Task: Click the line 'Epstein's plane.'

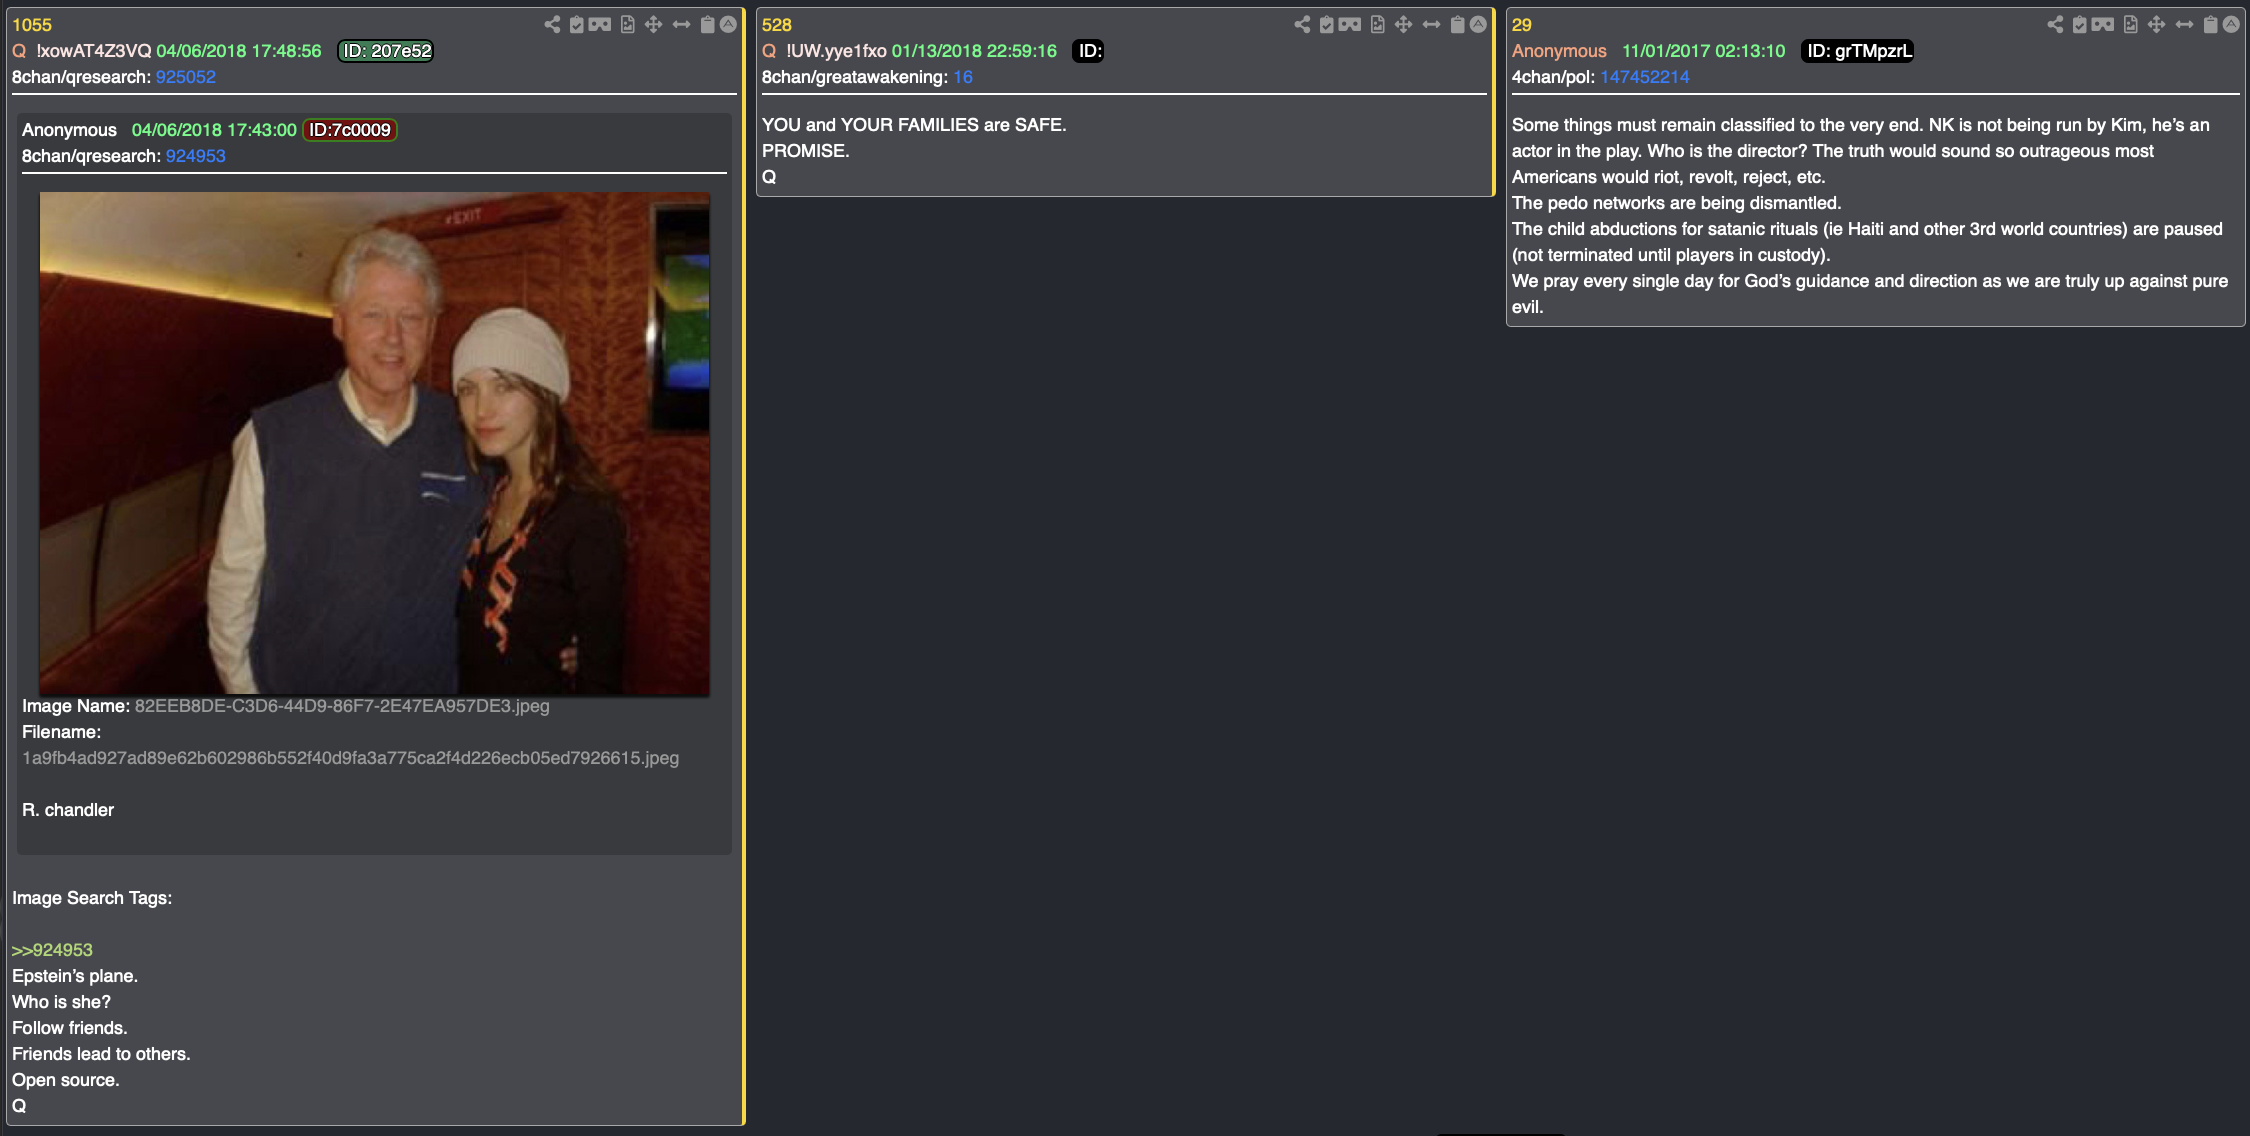Action: pos(75,976)
